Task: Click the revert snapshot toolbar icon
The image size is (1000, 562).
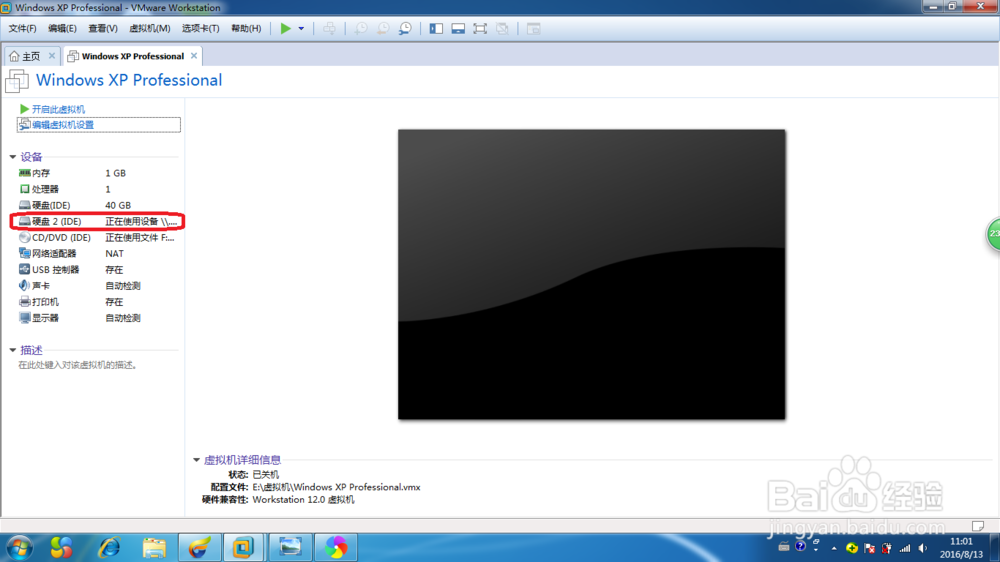Action: click(x=383, y=28)
